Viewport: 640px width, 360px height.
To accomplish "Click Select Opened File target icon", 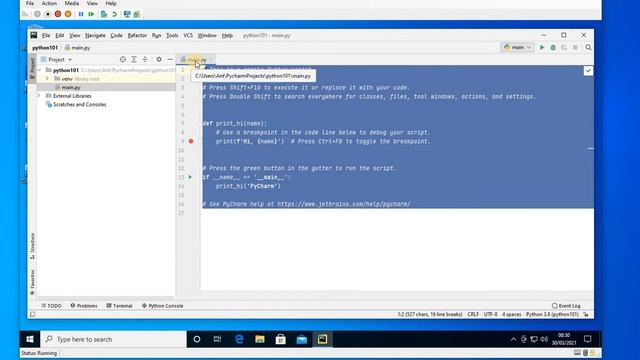I will click(x=122, y=60).
